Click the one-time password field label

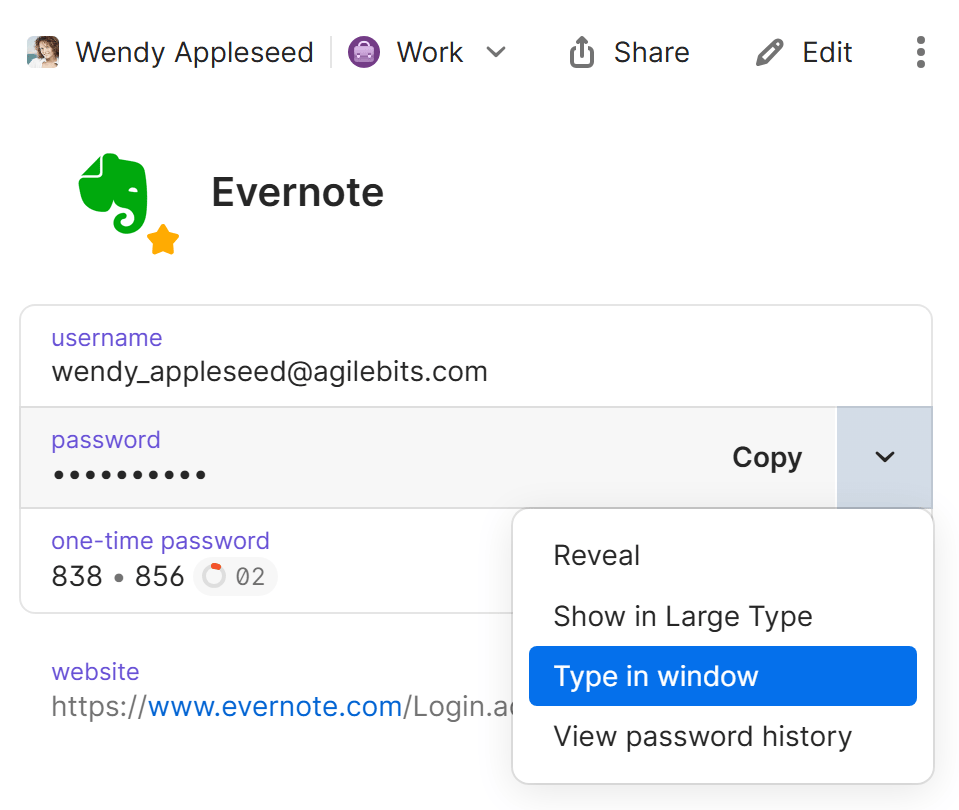[x=160, y=541]
